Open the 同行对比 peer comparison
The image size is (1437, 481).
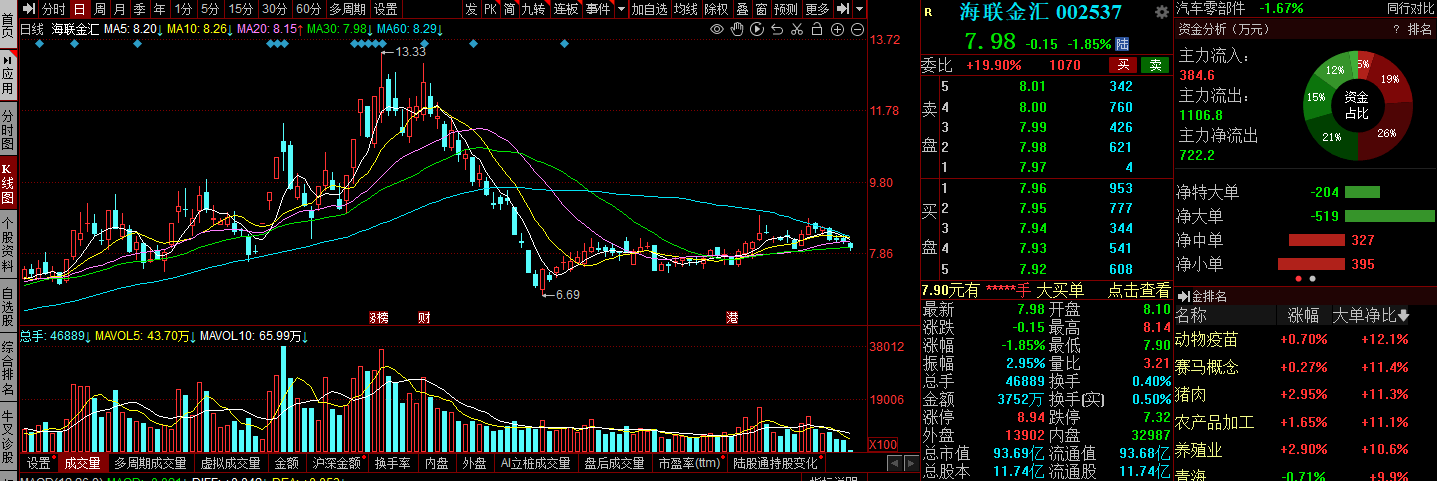[x=1409, y=8]
